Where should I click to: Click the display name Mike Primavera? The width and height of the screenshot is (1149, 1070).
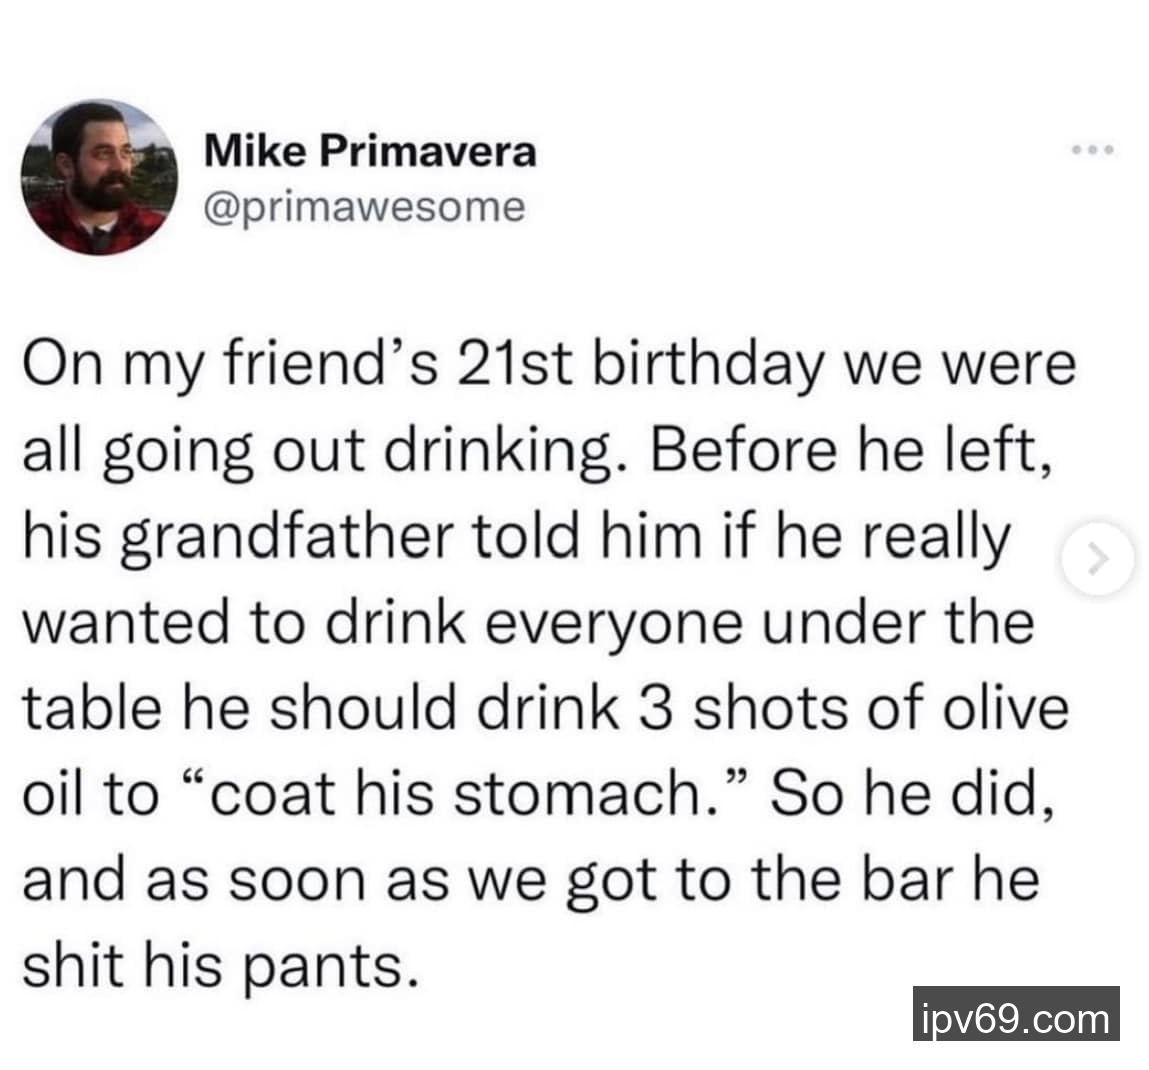[x=370, y=151]
